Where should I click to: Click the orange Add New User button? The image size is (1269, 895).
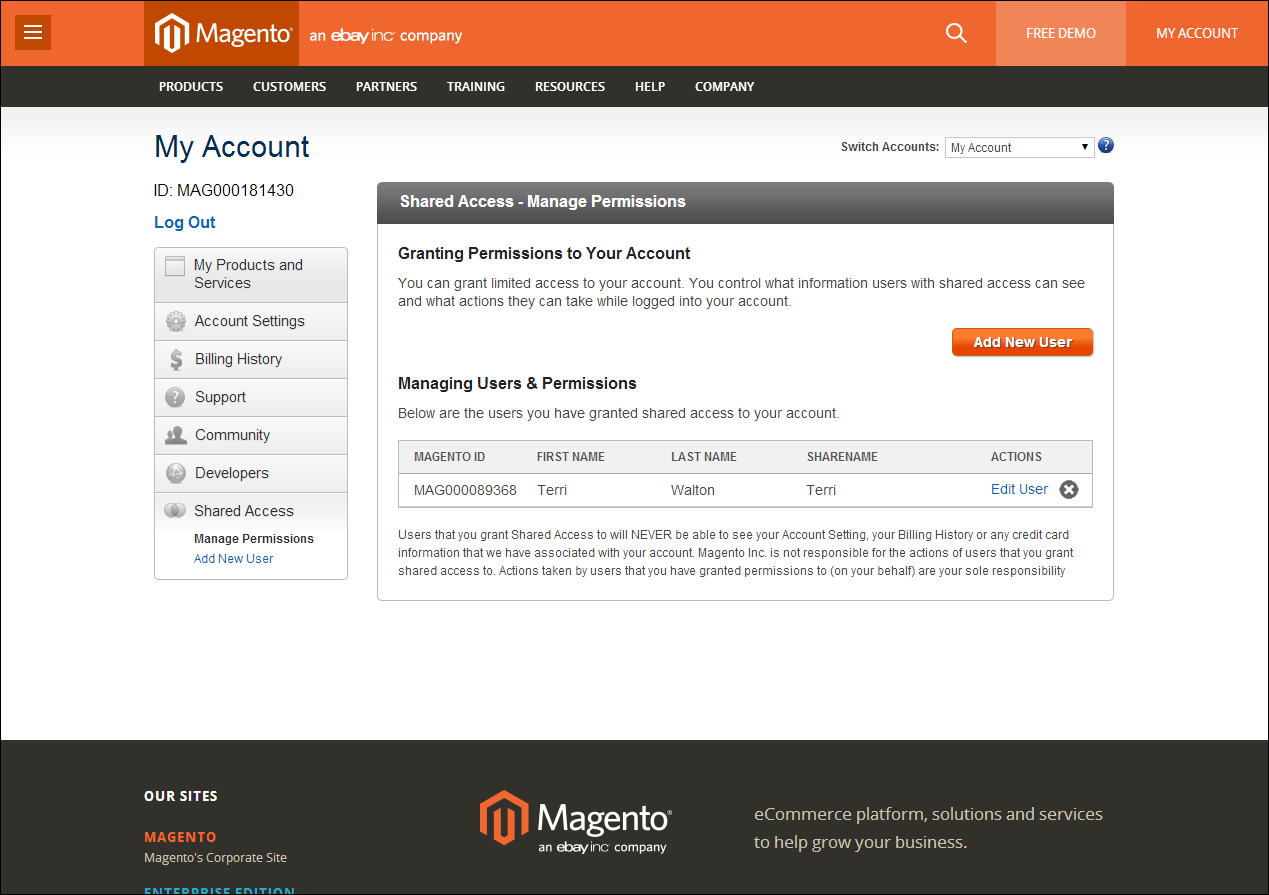(1022, 342)
